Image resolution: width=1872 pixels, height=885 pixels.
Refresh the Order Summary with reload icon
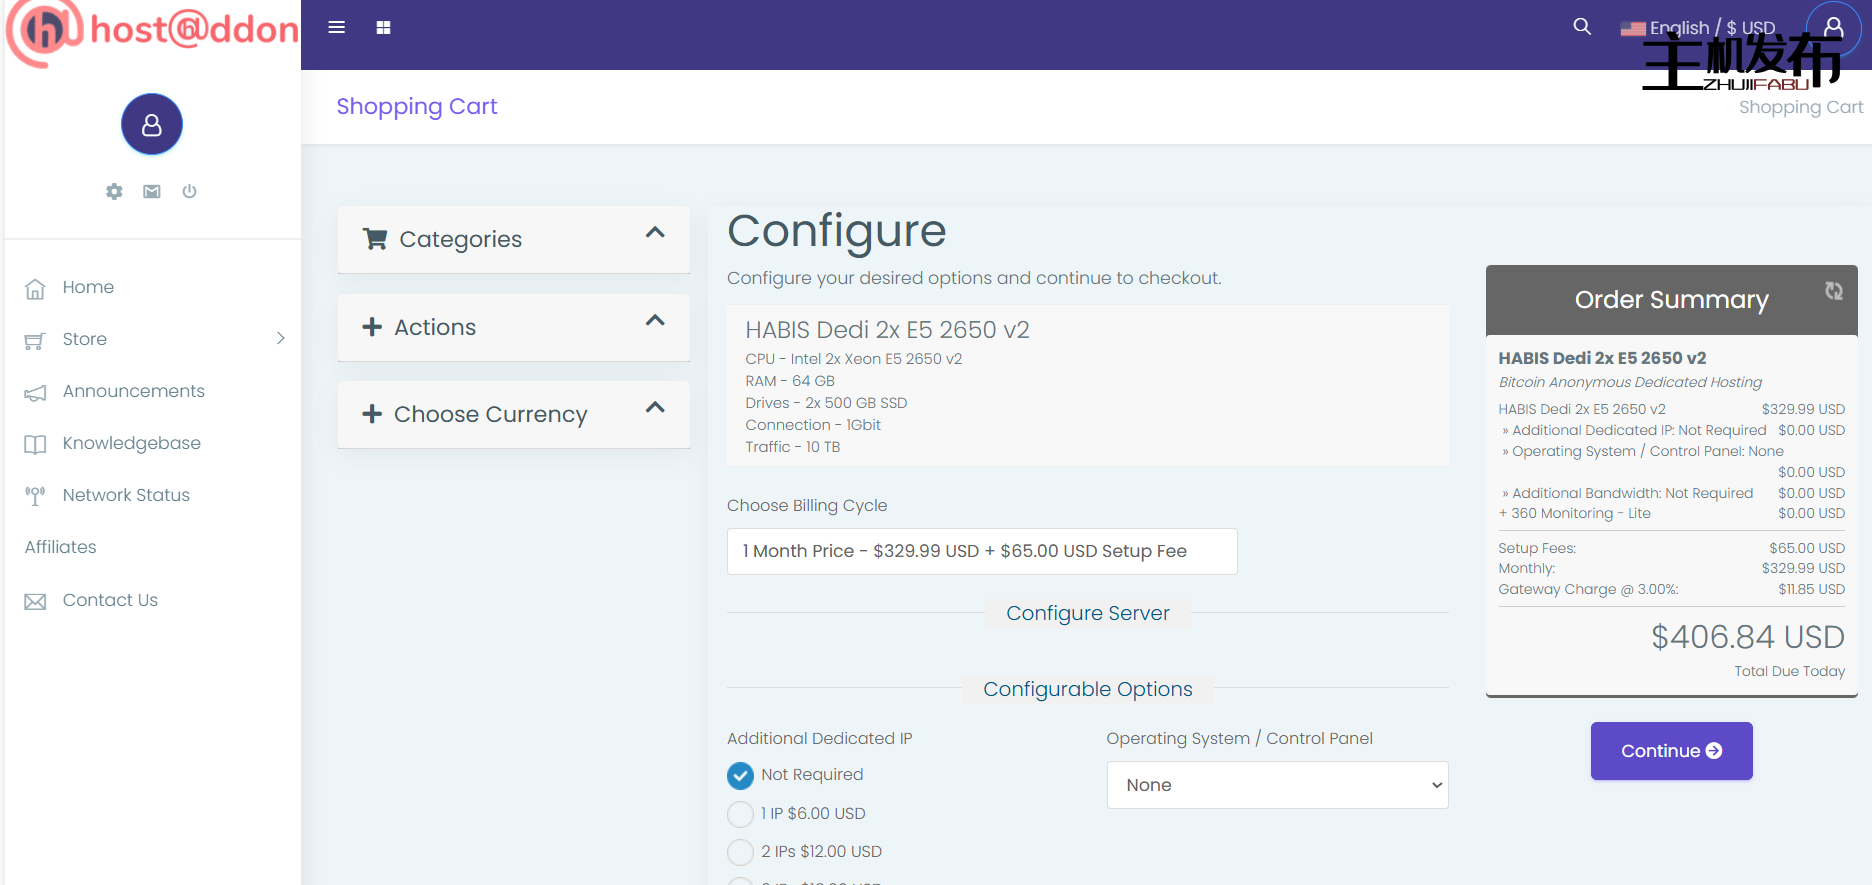[1834, 290]
